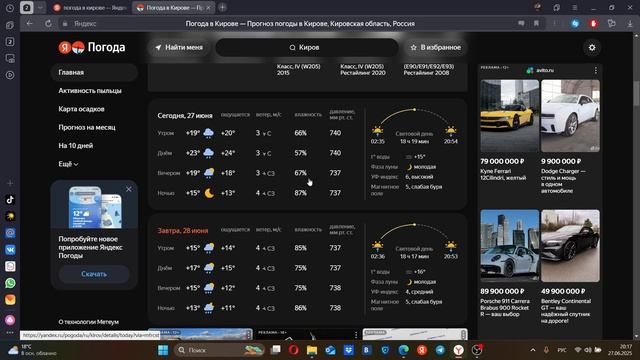Open WhatsApp icon in browser sidebar
Viewport: 640px width, 360px height.
pos(10,283)
